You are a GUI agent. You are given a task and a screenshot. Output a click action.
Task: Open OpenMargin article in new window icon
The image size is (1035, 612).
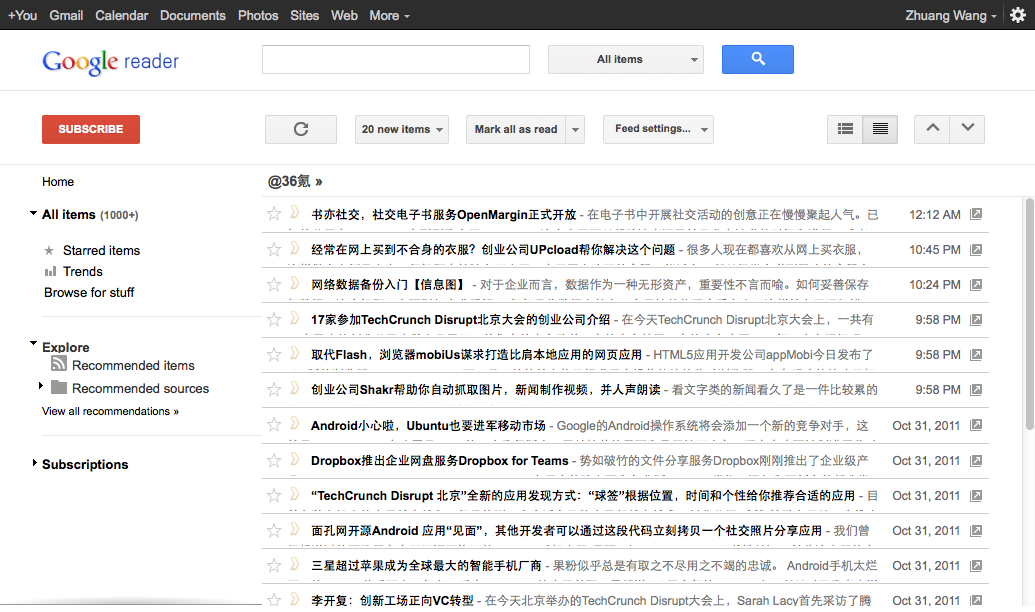click(976, 214)
